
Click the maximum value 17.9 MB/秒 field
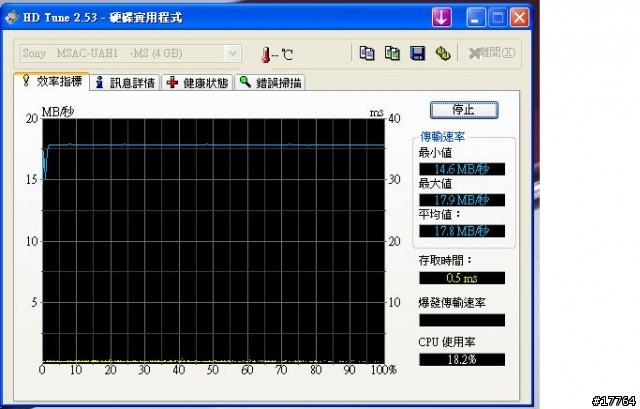462,200
